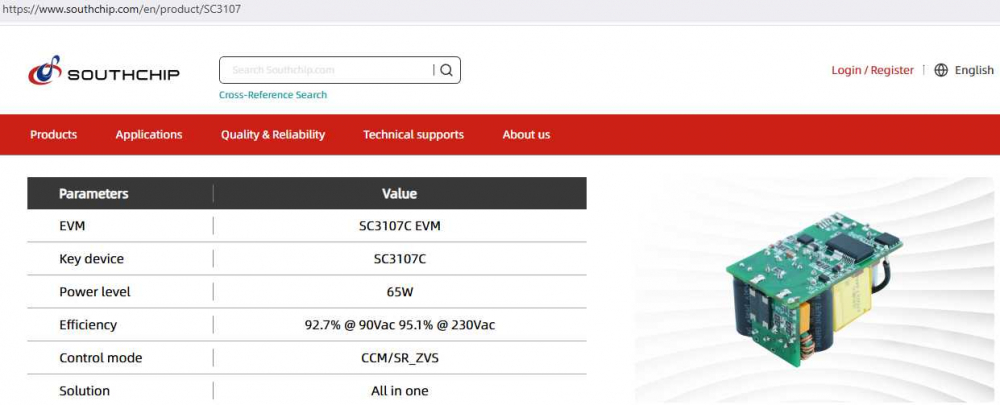The image size is (1000, 405).
Task: Click the globe language icon
Action: (941, 70)
